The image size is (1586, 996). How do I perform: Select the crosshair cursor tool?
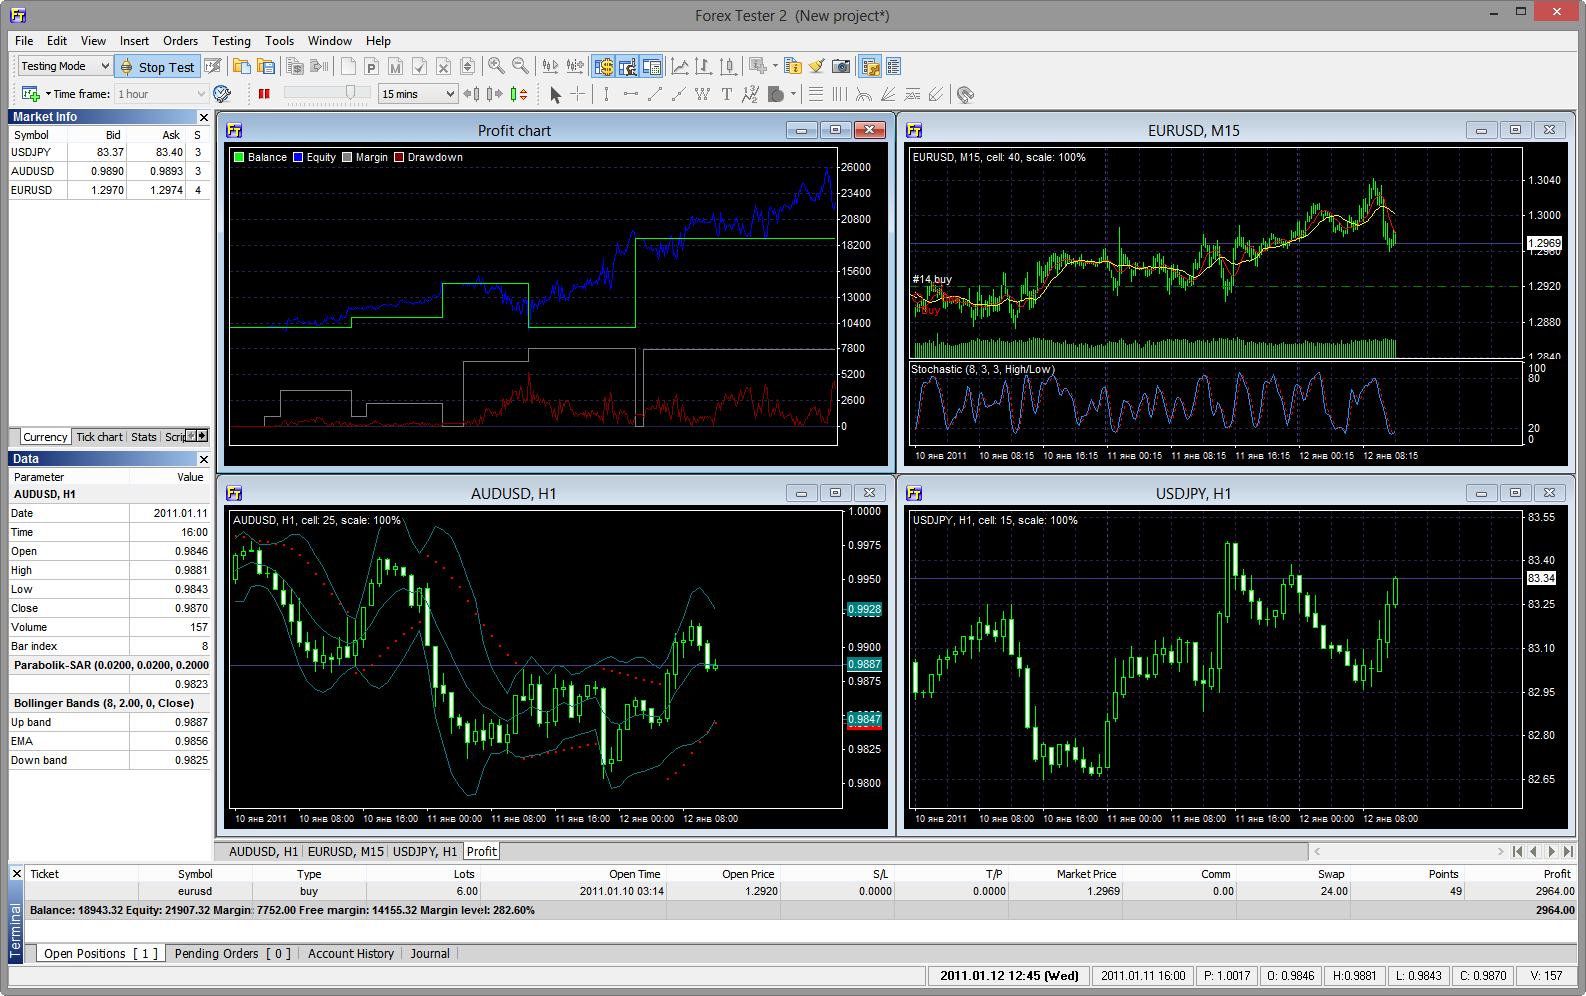578,94
